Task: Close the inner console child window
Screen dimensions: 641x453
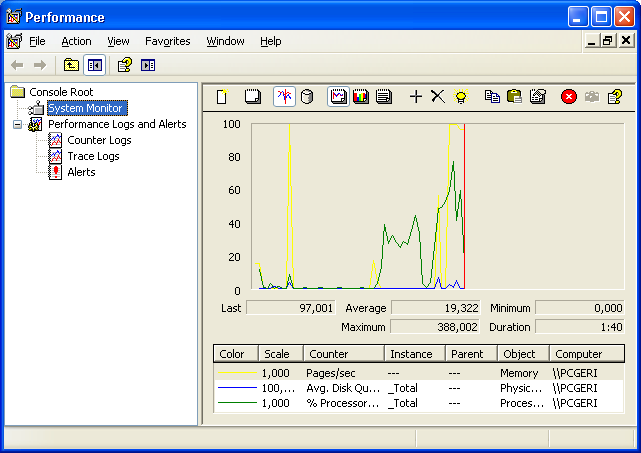Action: [626, 40]
